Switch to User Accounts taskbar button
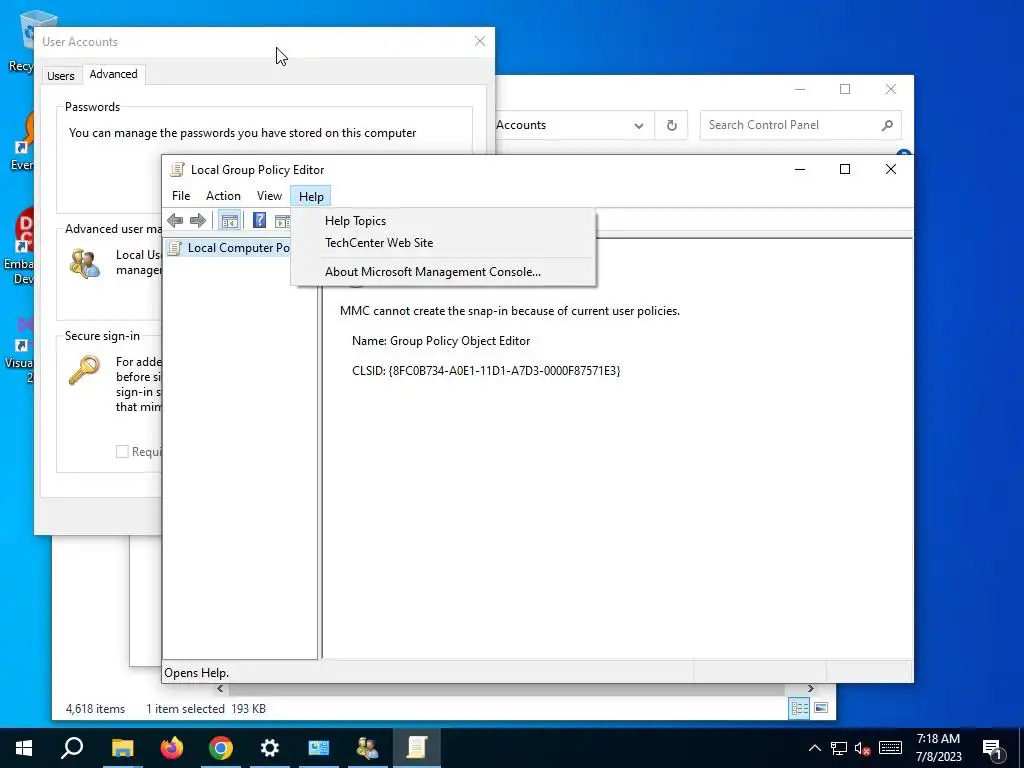This screenshot has height=768, width=1024. [x=368, y=748]
